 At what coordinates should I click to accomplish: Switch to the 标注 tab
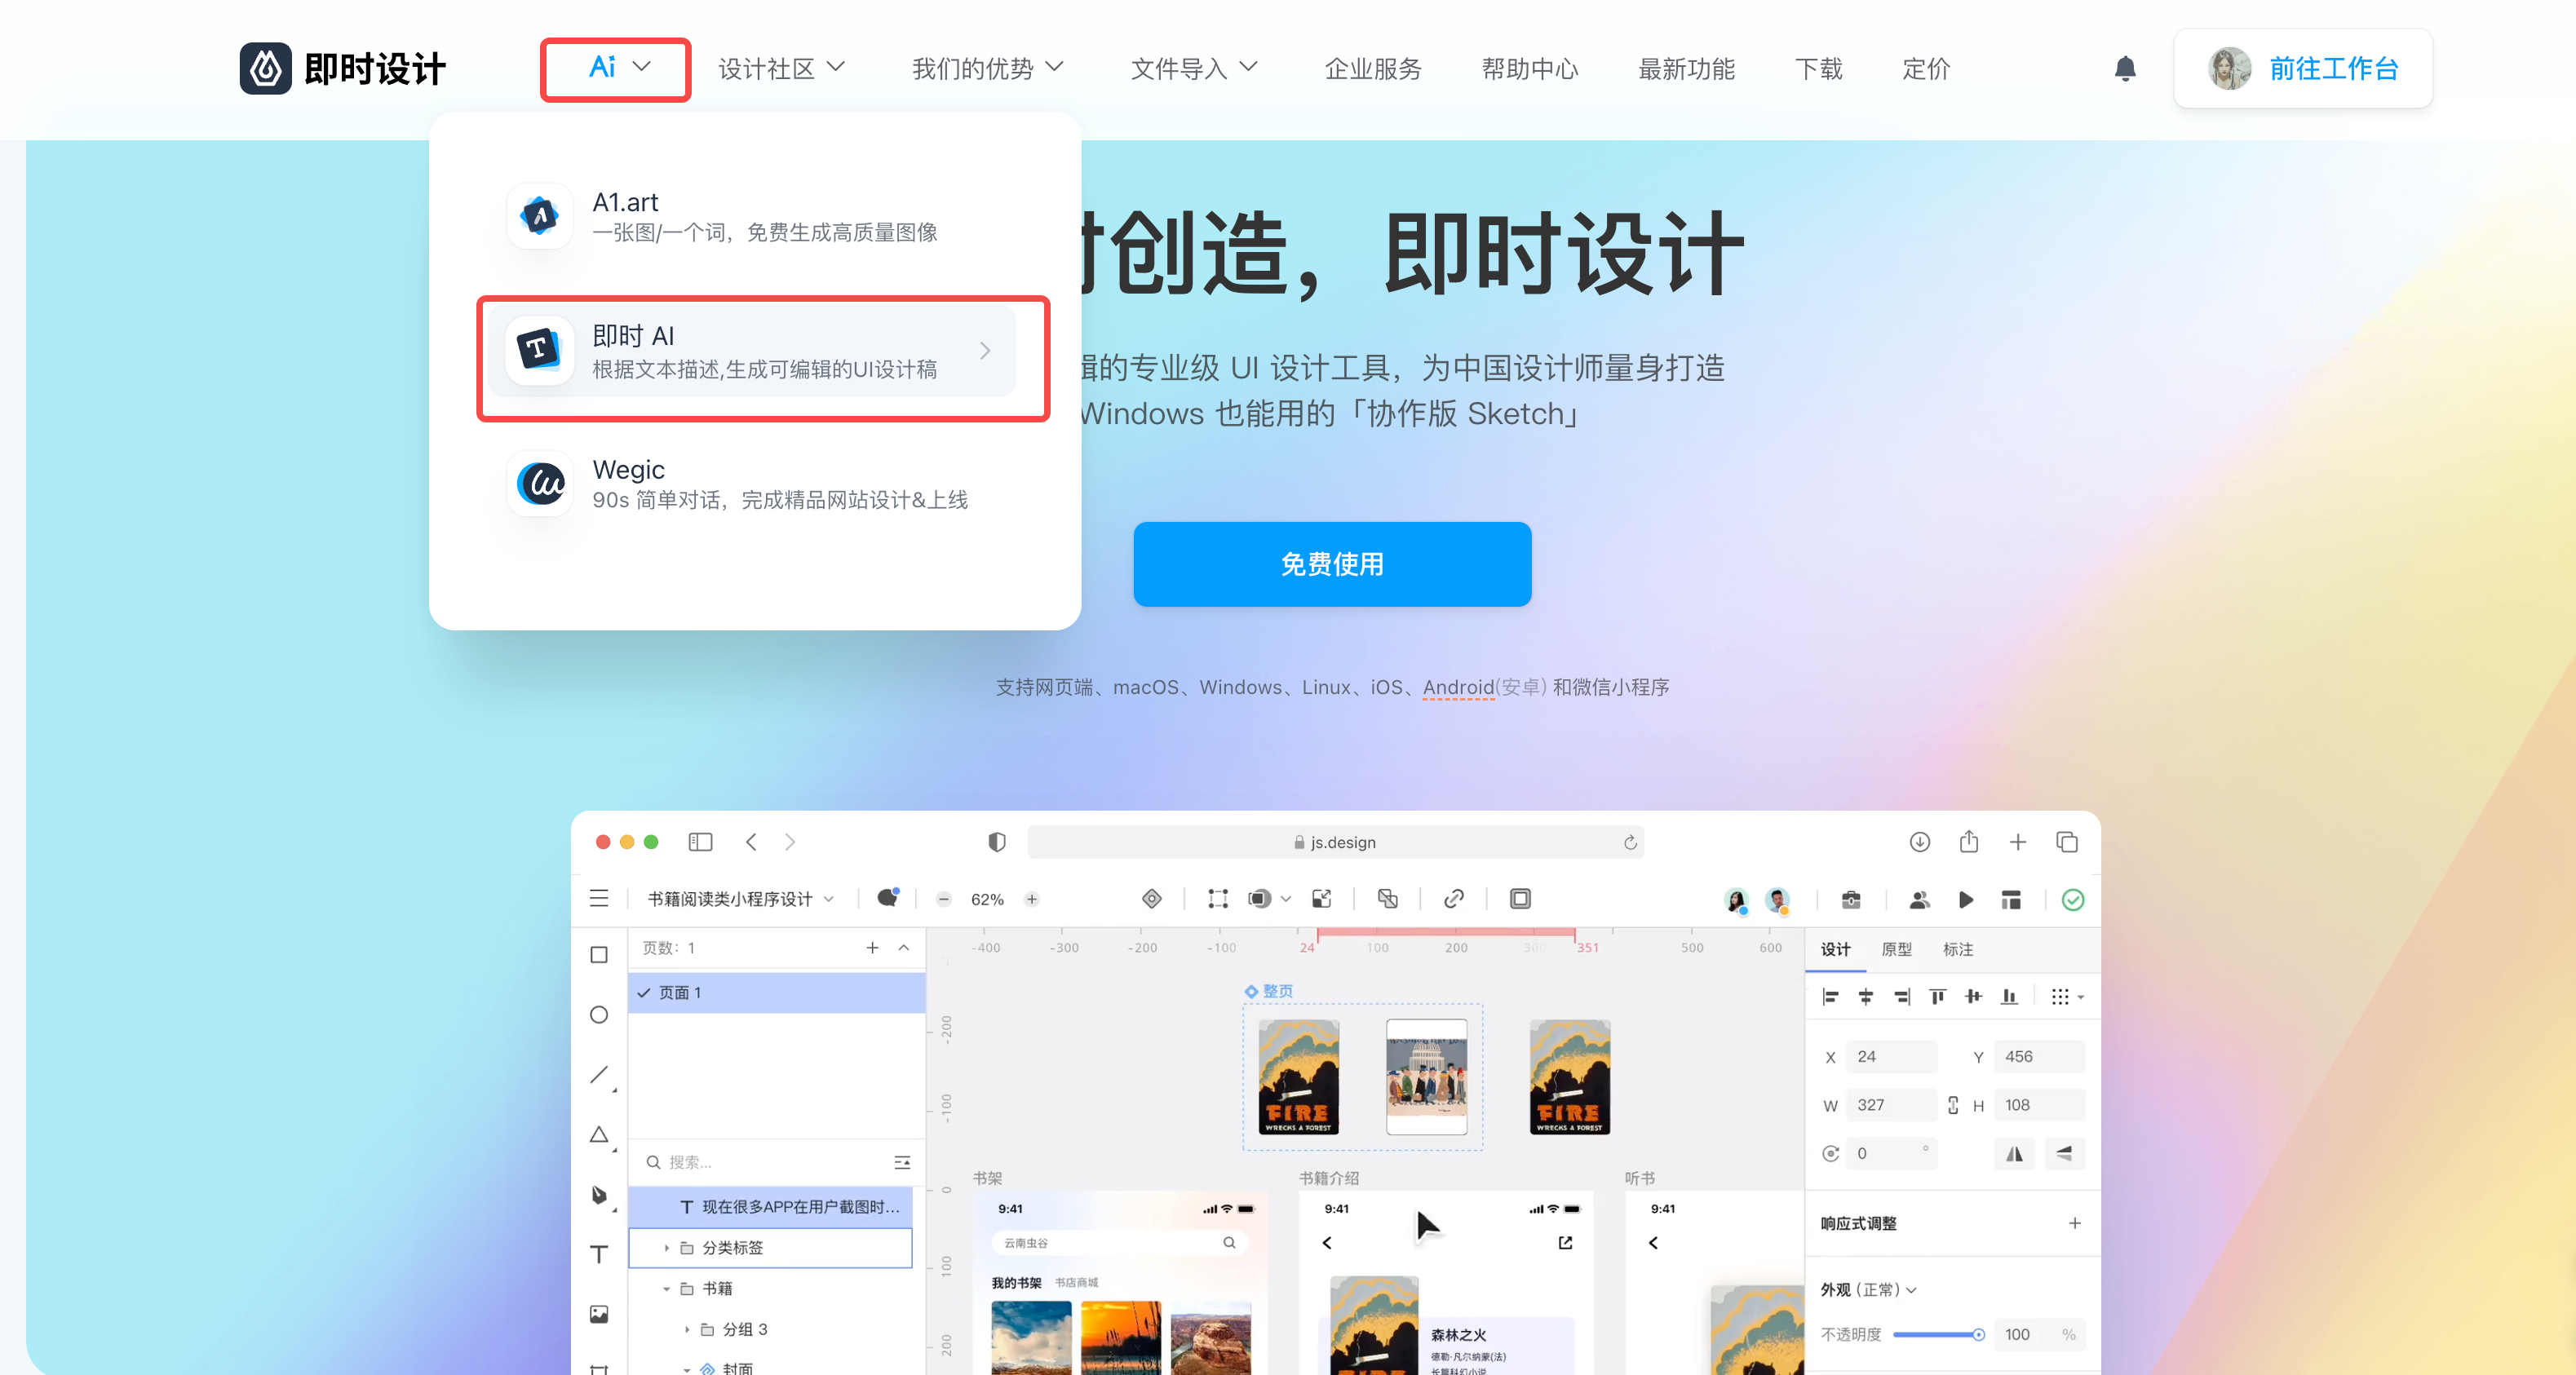pyautogui.click(x=1958, y=949)
